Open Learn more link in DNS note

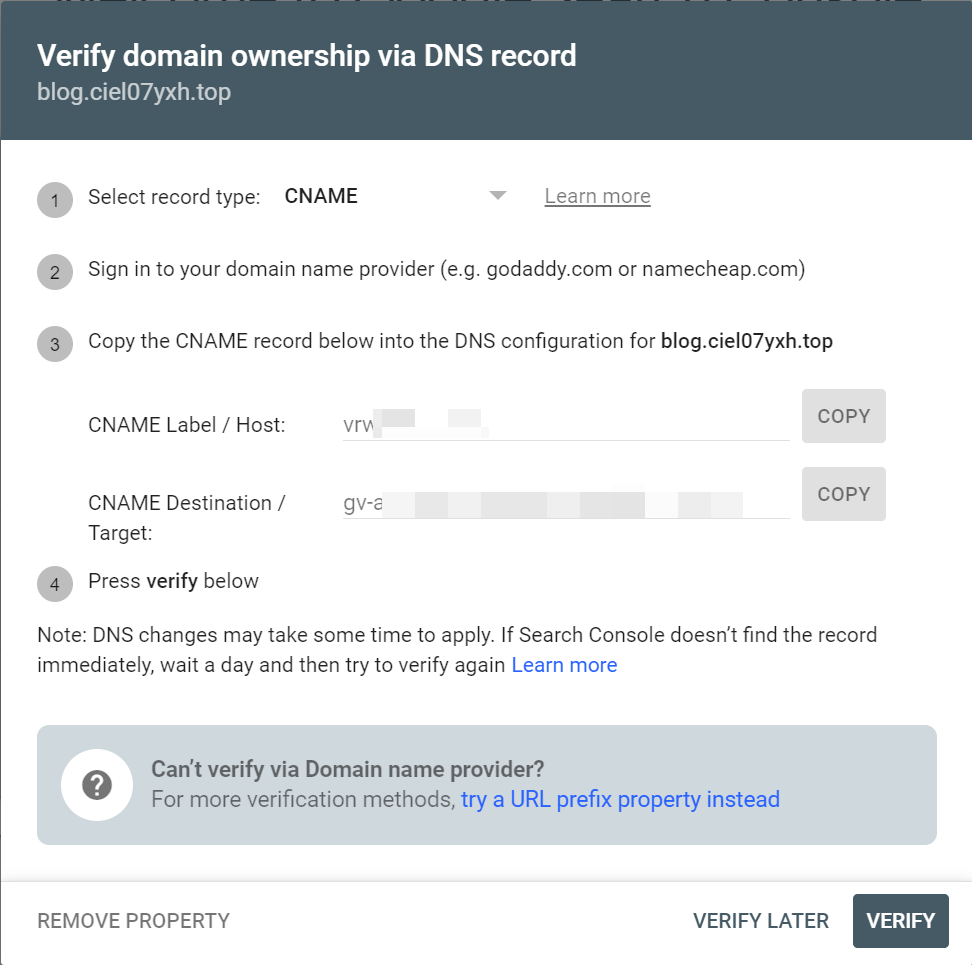(564, 665)
